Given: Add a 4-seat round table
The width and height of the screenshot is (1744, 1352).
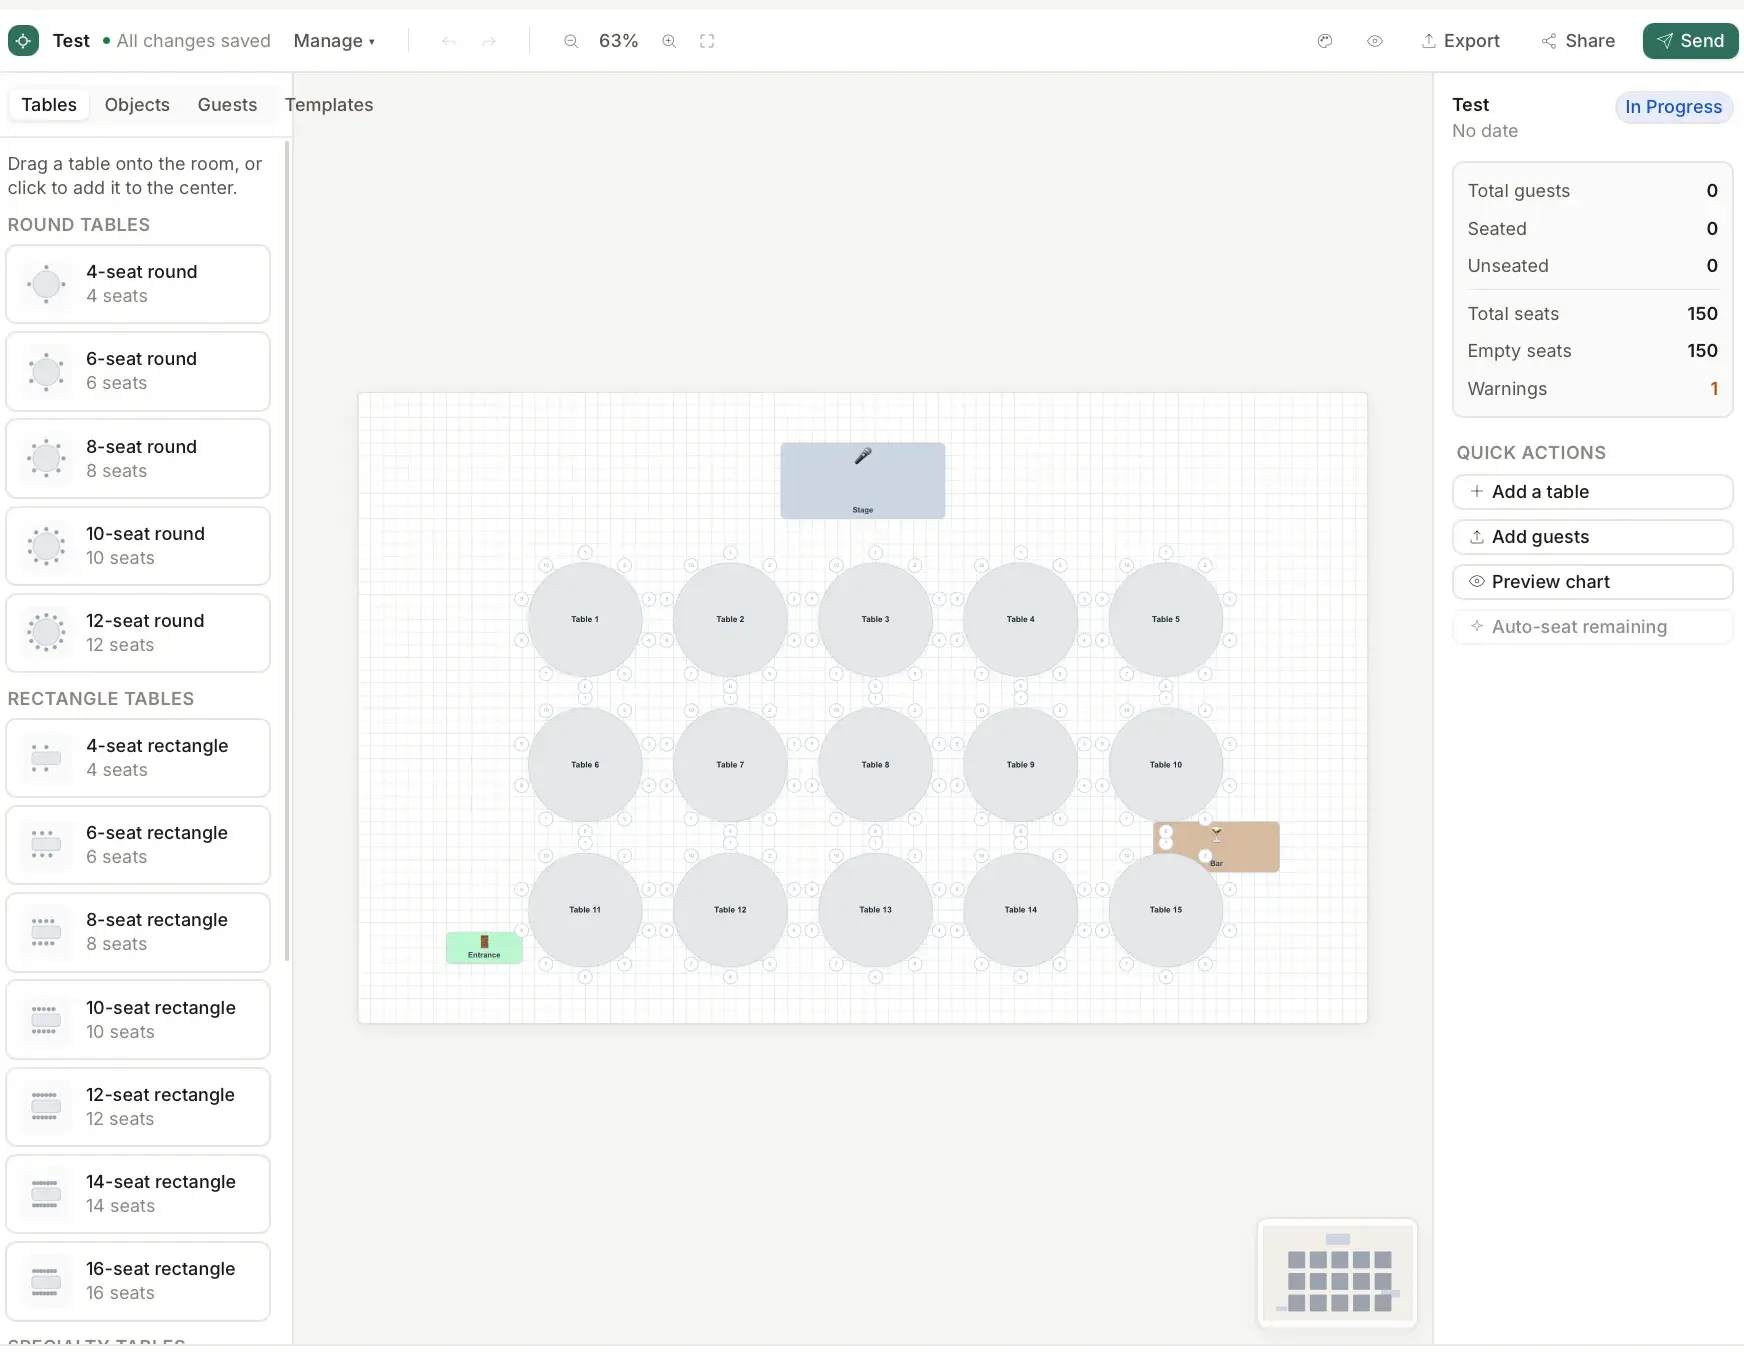Looking at the screenshot, I should tap(138, 284).
